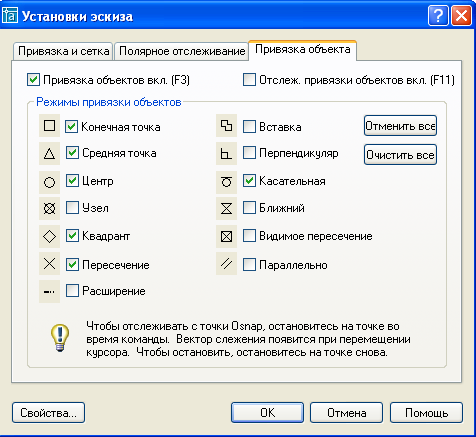The width and height of the screenshot is (476, 437).
Task: Click the Очистить все button
Action: [x=400, y=155]
